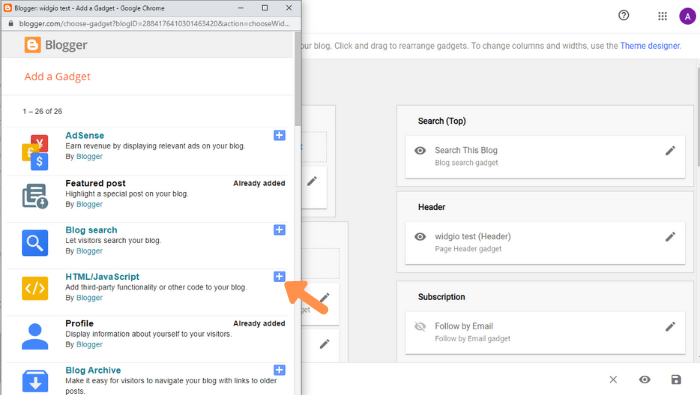Open Blogger author link under Featured post

pos(89,204)
